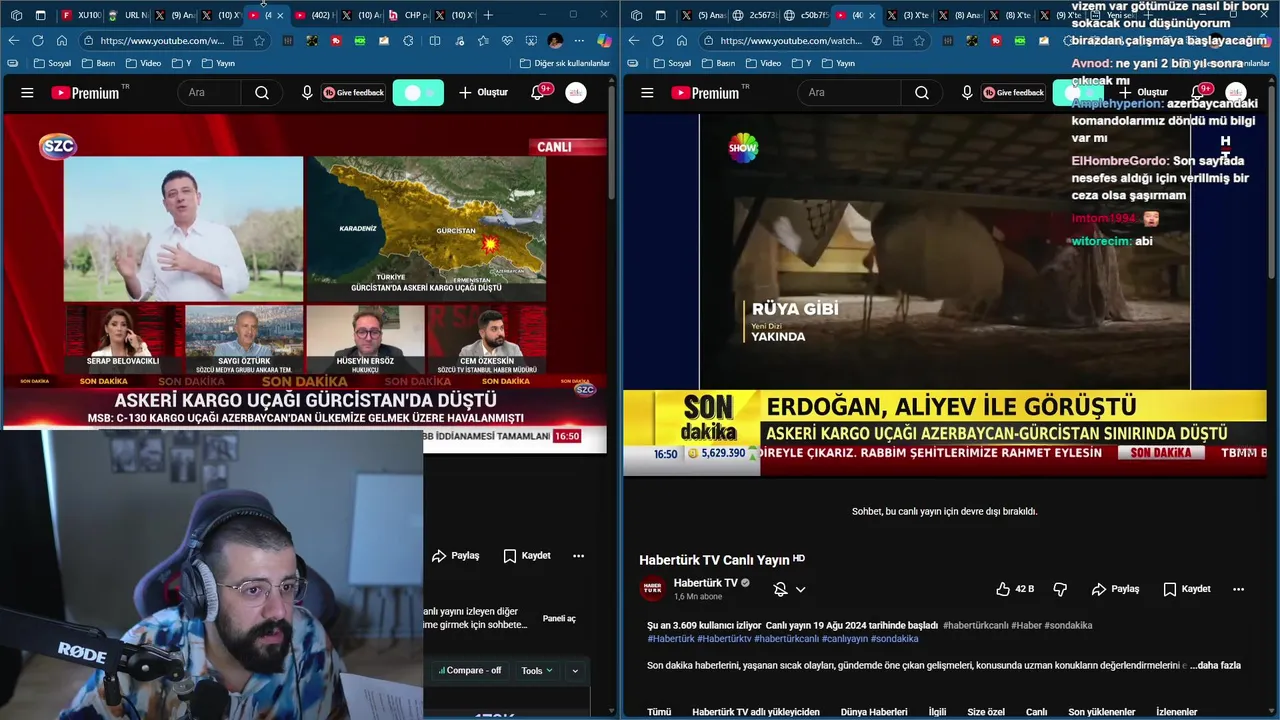Select Canlı filter chip

[1037, 712]
